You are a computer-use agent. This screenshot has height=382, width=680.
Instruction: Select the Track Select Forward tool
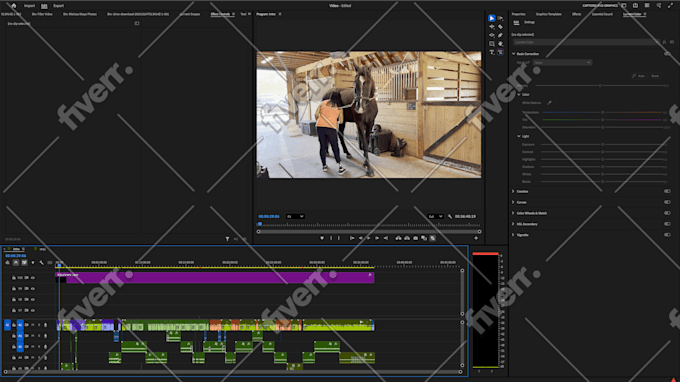(x=500, y=18)
